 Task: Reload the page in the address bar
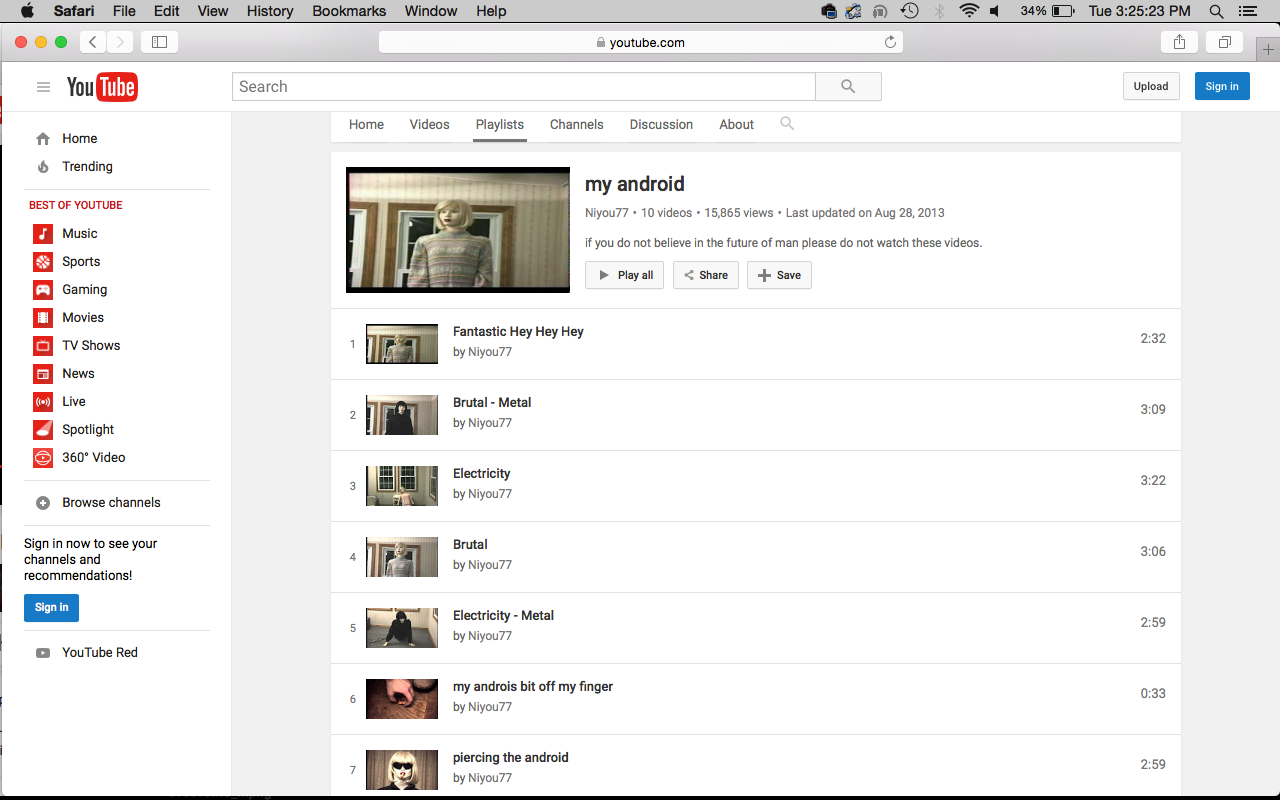tap(890, 42)
